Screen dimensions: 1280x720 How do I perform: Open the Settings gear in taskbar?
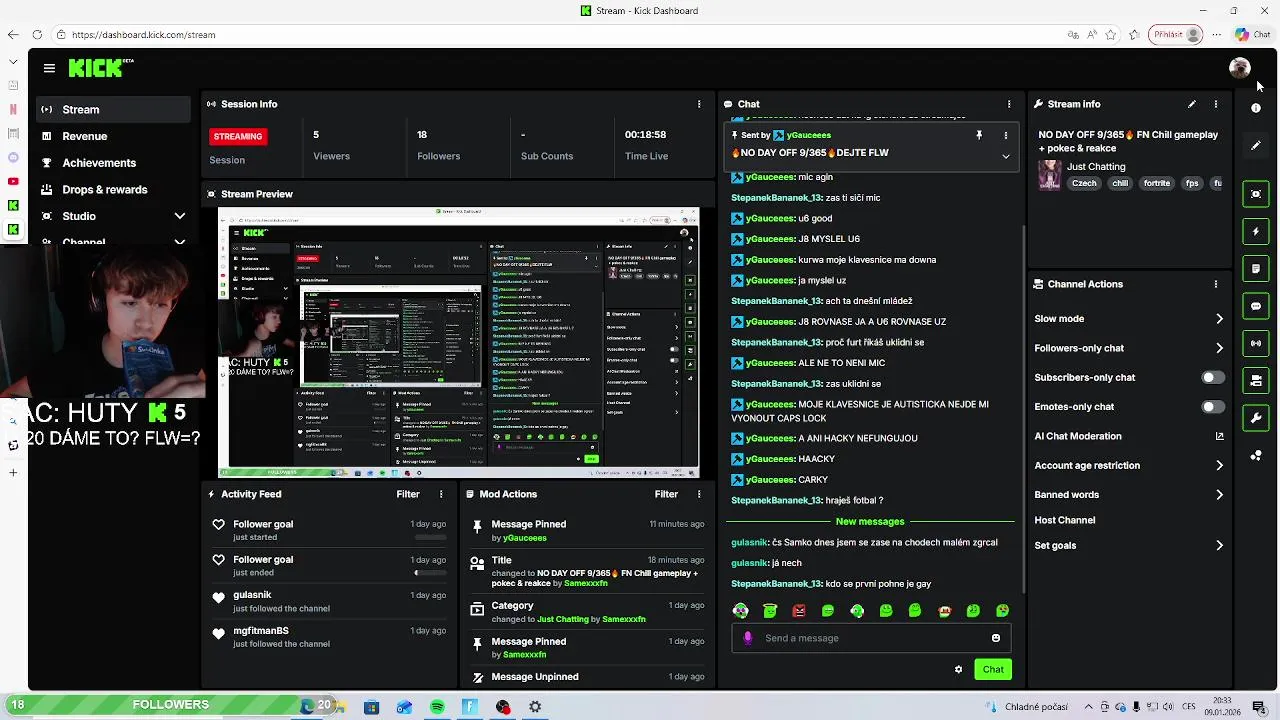pyautogui.click(x=535, y=707)
